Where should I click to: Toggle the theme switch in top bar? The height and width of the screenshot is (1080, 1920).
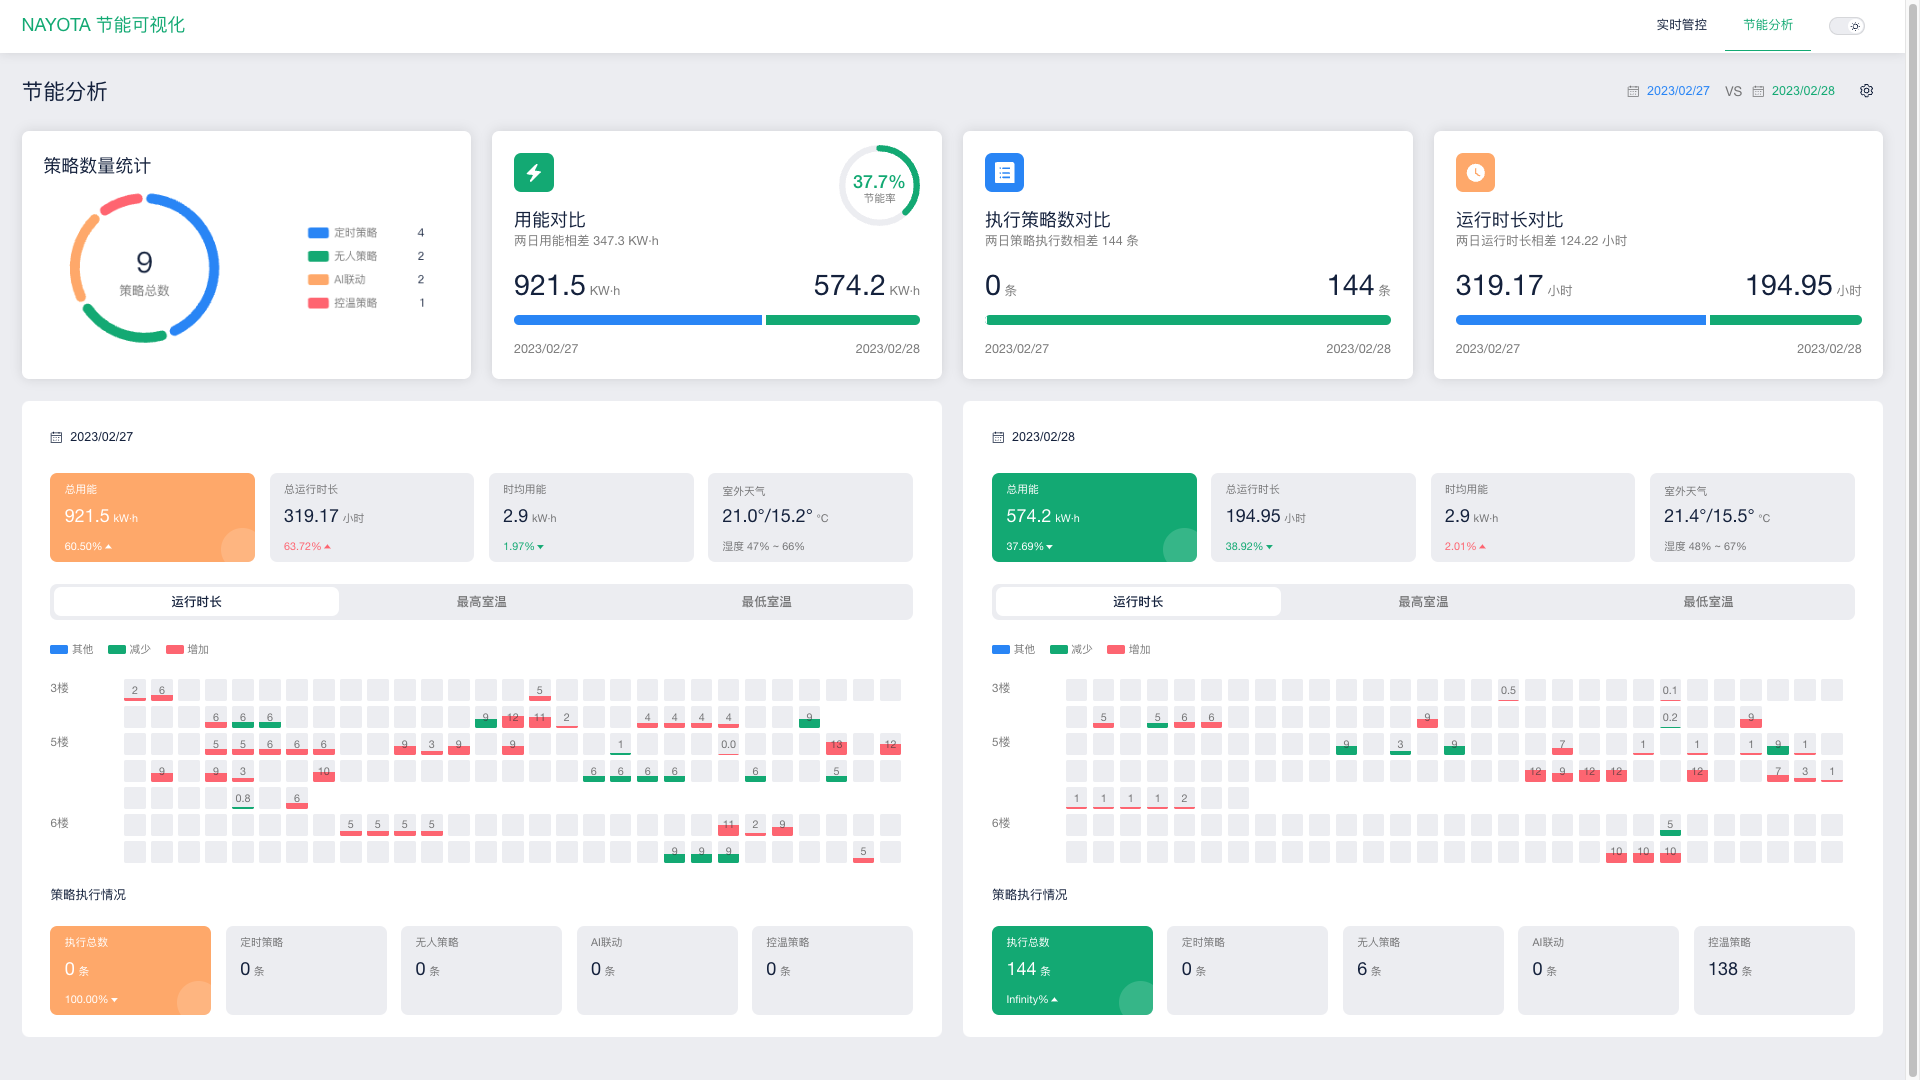point(1846,26)
